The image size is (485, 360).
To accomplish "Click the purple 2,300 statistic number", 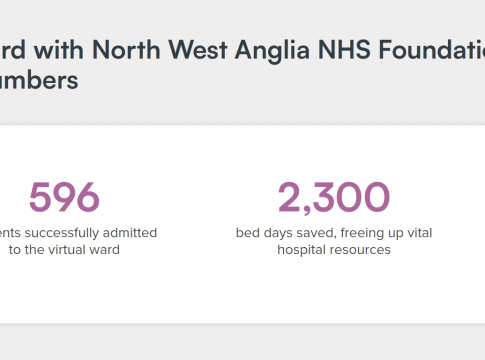I will (x=334, y=198).
